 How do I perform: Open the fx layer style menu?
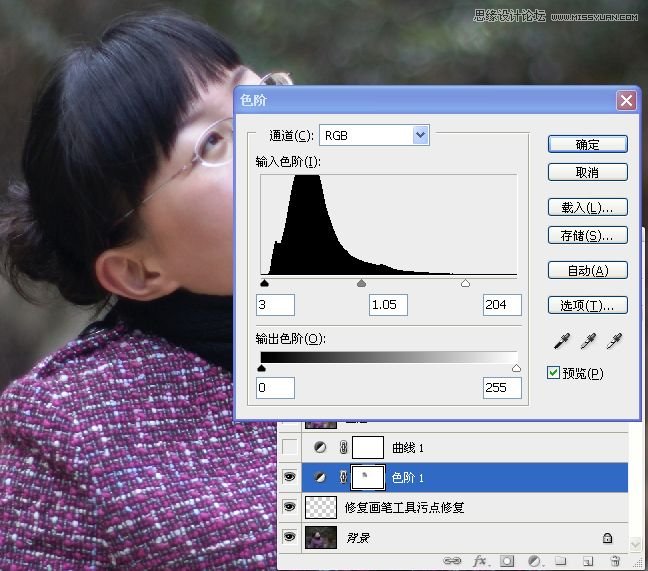click(480, 561)
